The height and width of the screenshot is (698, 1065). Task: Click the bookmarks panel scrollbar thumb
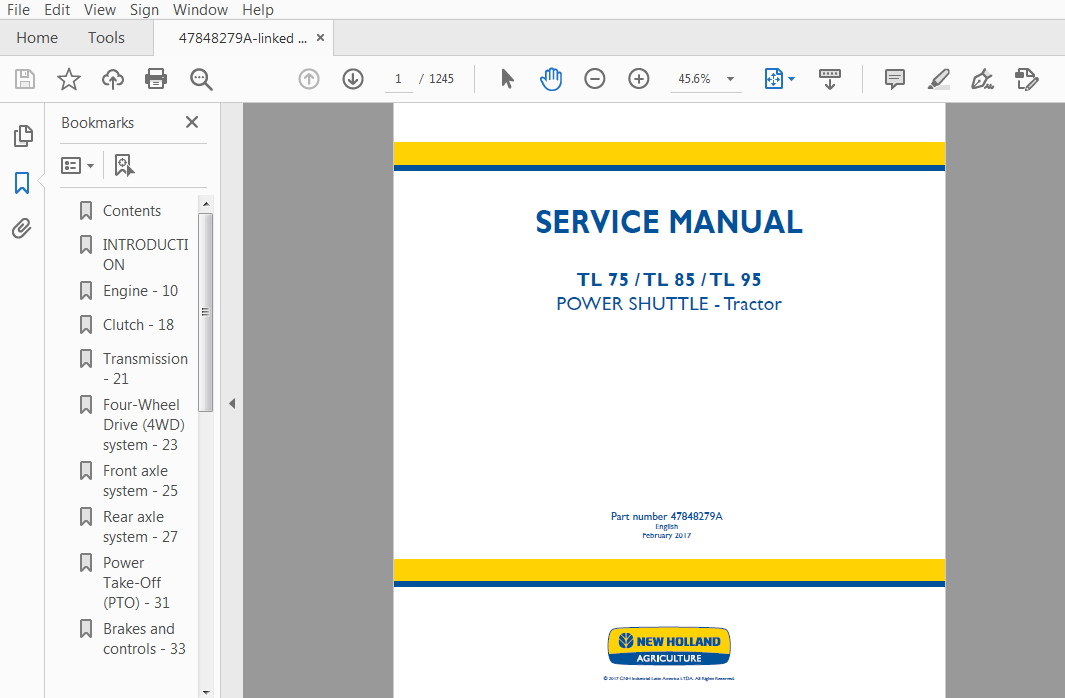click(x=205, y=312)
